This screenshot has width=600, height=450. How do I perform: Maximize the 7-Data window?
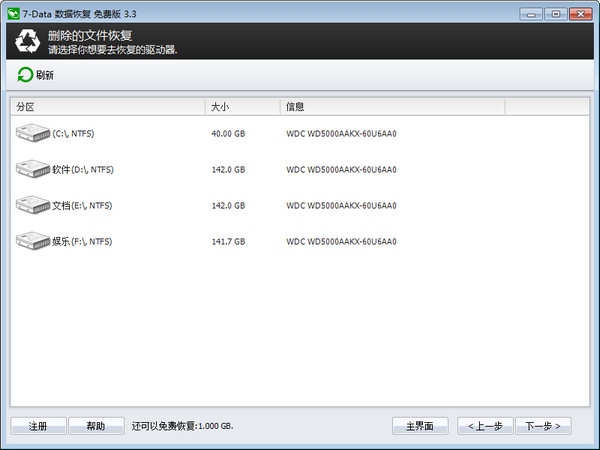pos(556,15)
